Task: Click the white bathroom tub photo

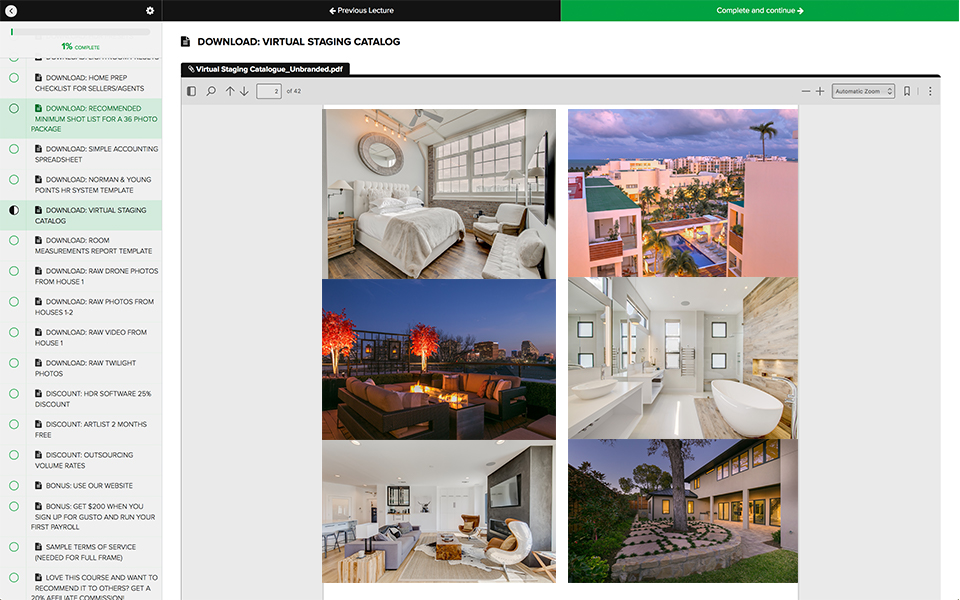Action: point(683,358)
